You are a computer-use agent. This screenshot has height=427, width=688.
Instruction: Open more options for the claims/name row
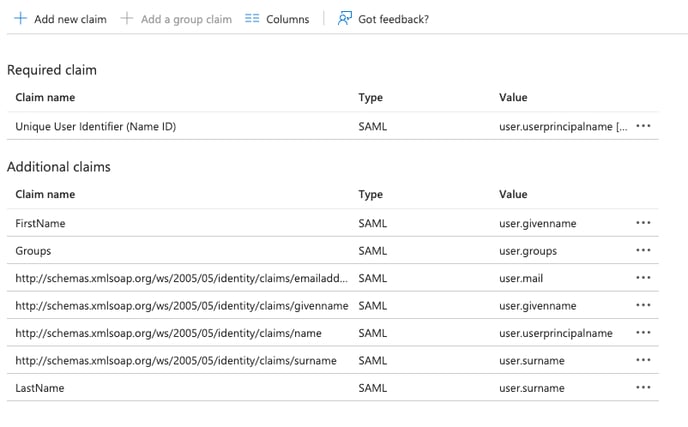tap(643, 333)
